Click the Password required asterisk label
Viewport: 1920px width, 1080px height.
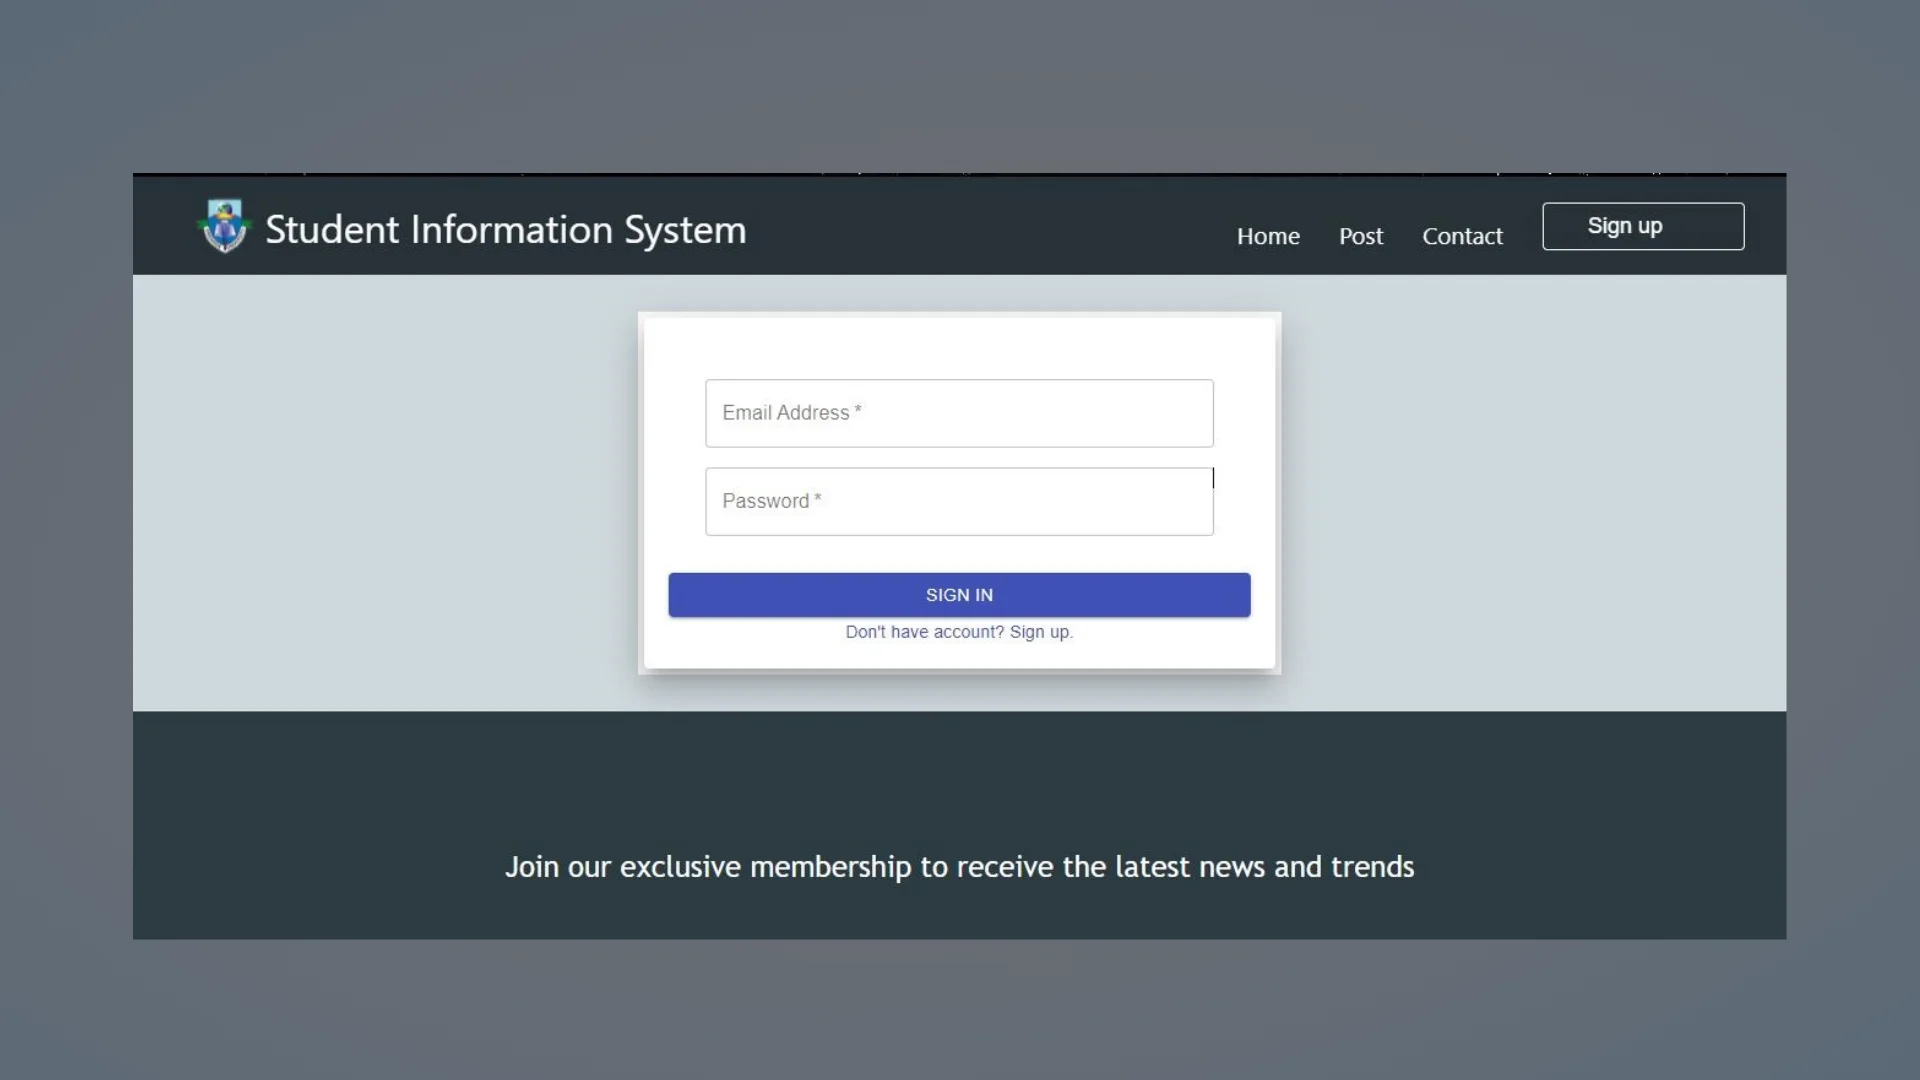[x=817, y=495]
